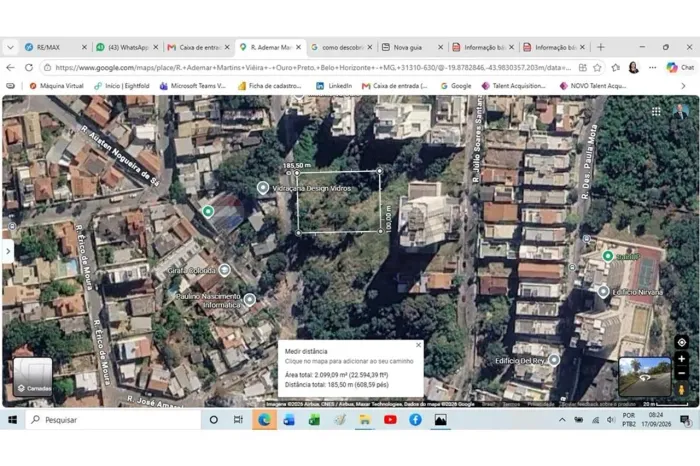Zoom in on the map

click(681, 359)
